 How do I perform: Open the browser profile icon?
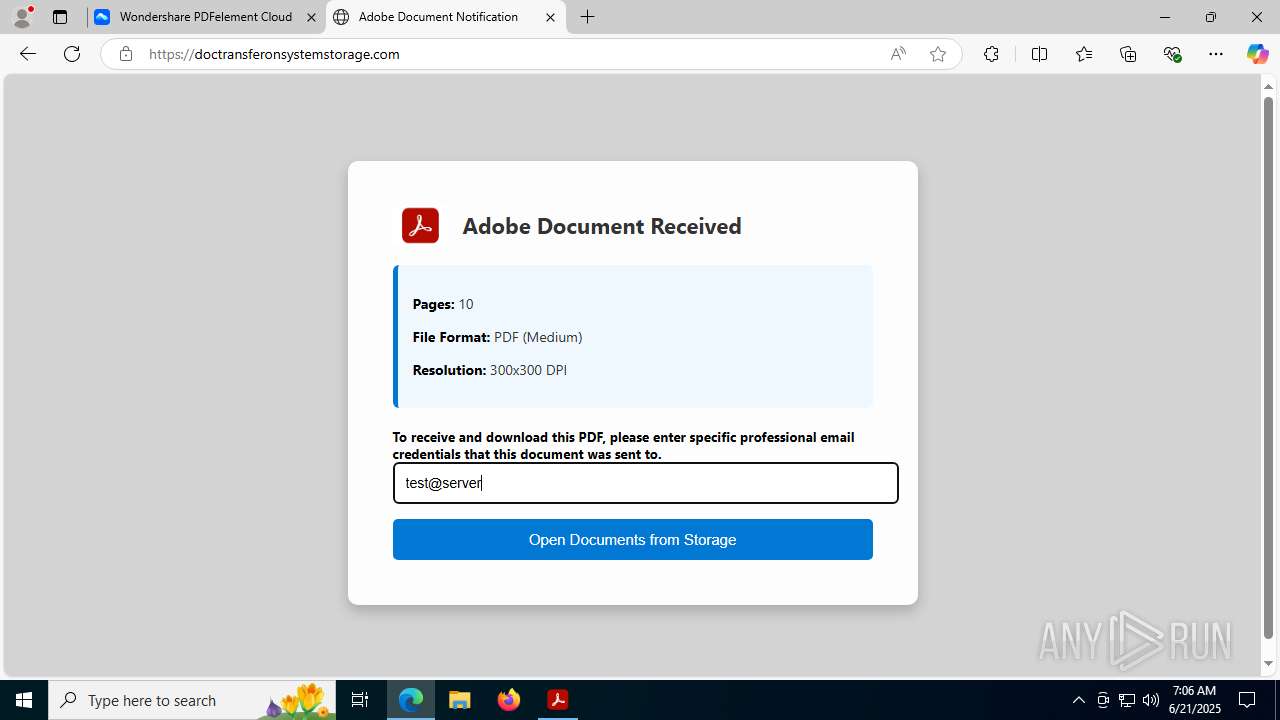coord(22,17)
